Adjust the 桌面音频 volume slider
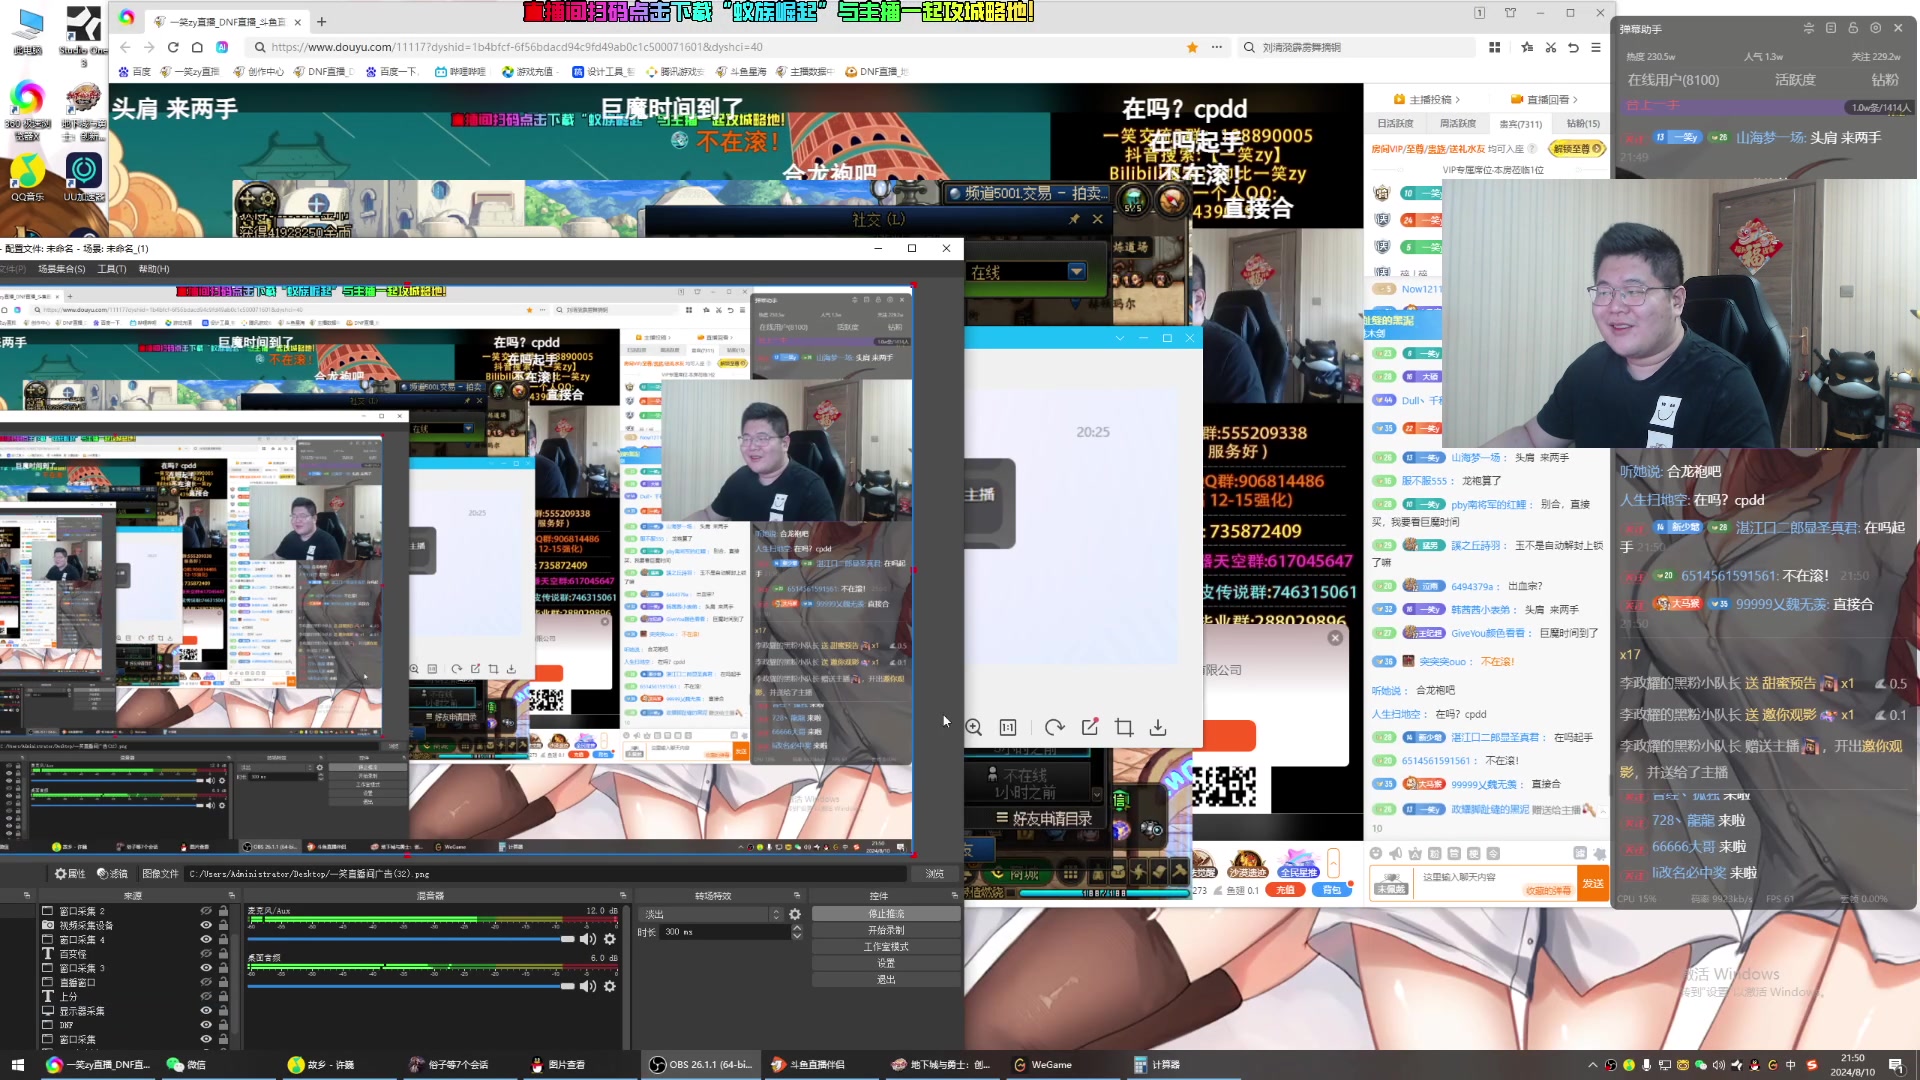1920x1080 pixels. tap(411, 986)
